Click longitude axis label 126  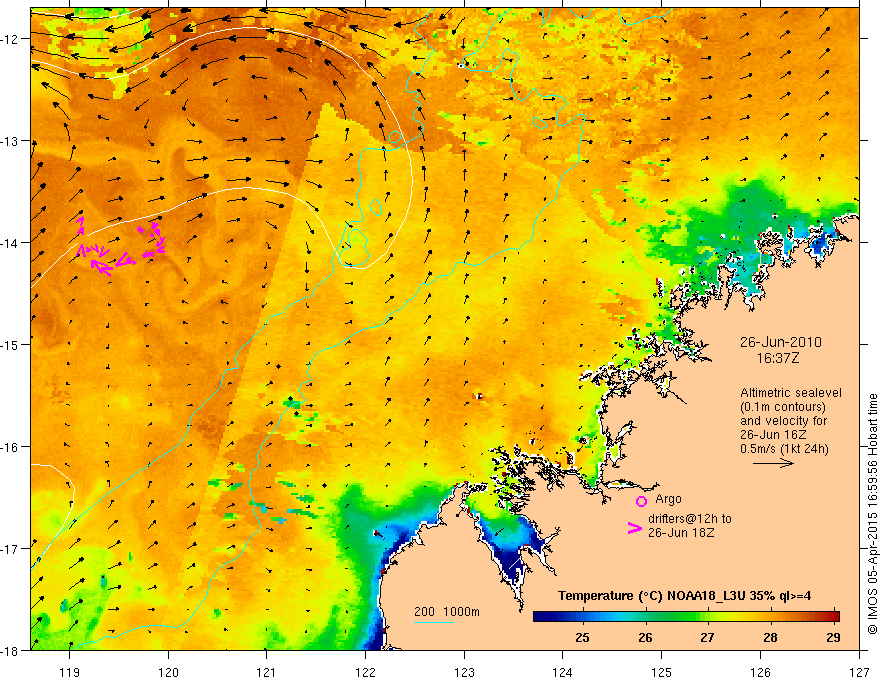tap(760, 672)
